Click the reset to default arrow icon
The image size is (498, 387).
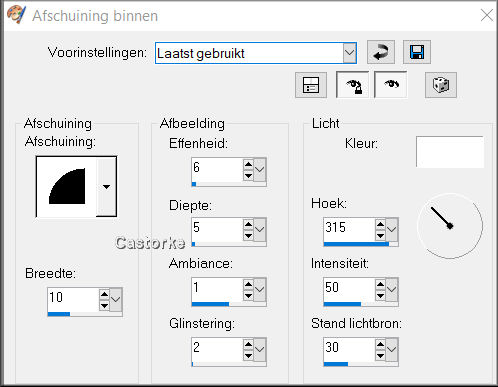click(x=381, y=52)
